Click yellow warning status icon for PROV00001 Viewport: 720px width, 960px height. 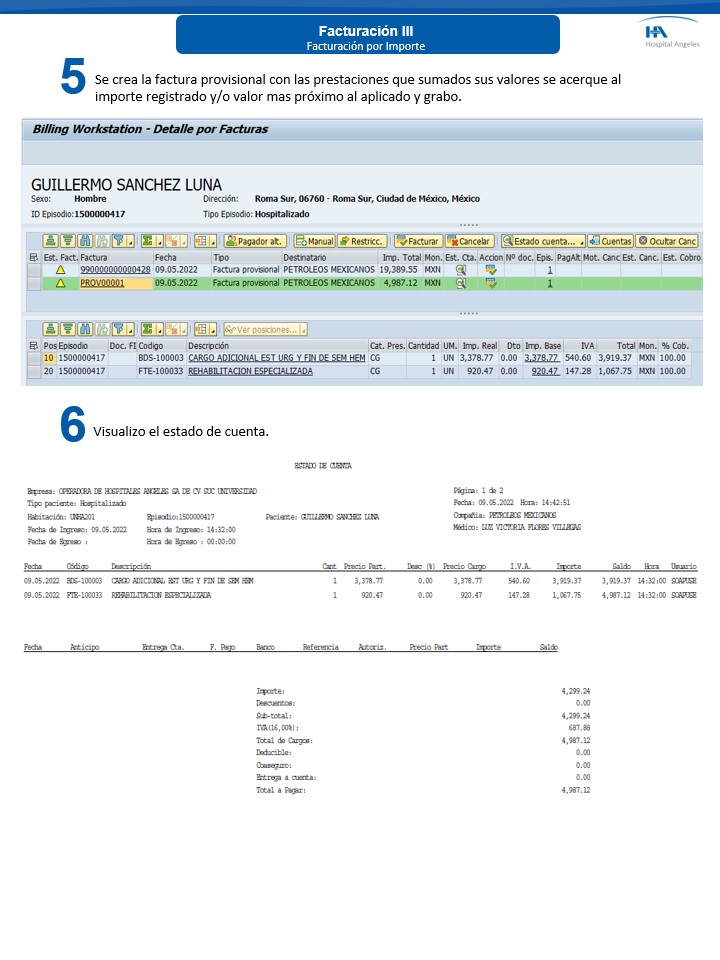click(60, 284)
